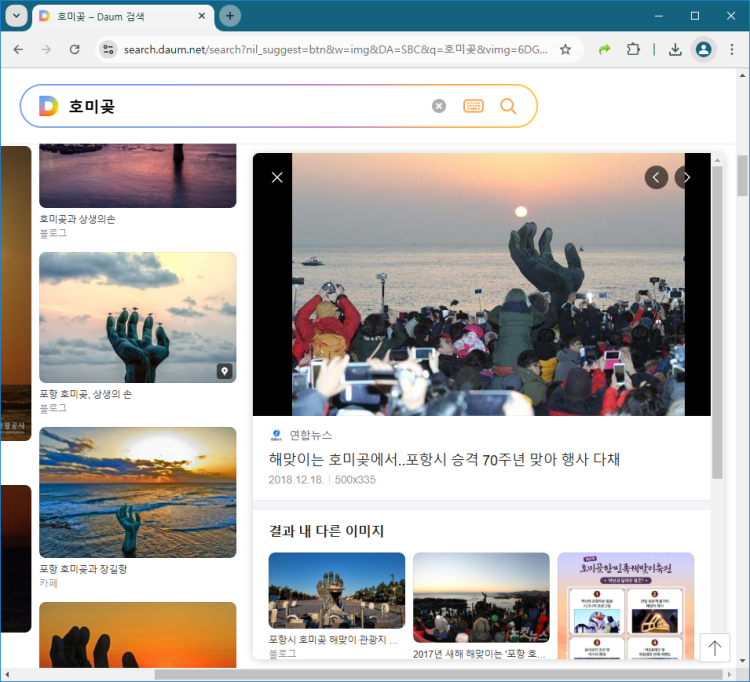Click the browser forward arrow
750x682 pixels.
point(46,49)
